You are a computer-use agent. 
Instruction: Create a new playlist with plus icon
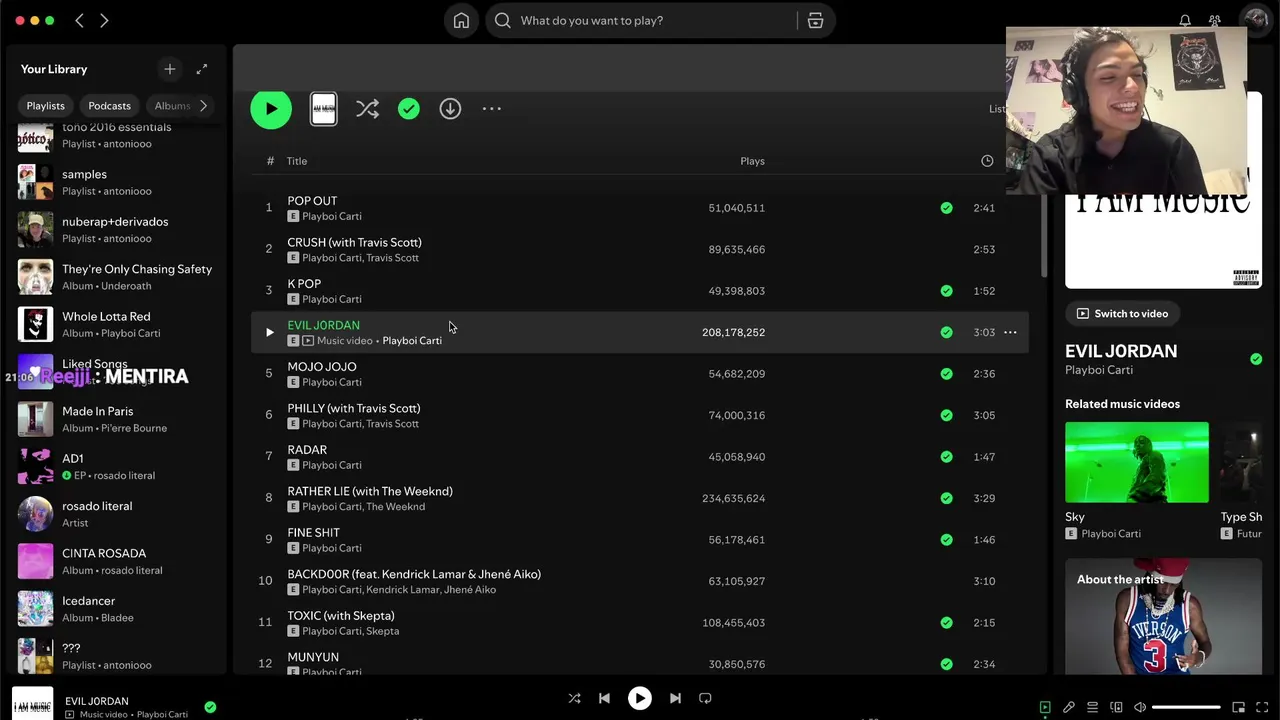tap(170, 69)
